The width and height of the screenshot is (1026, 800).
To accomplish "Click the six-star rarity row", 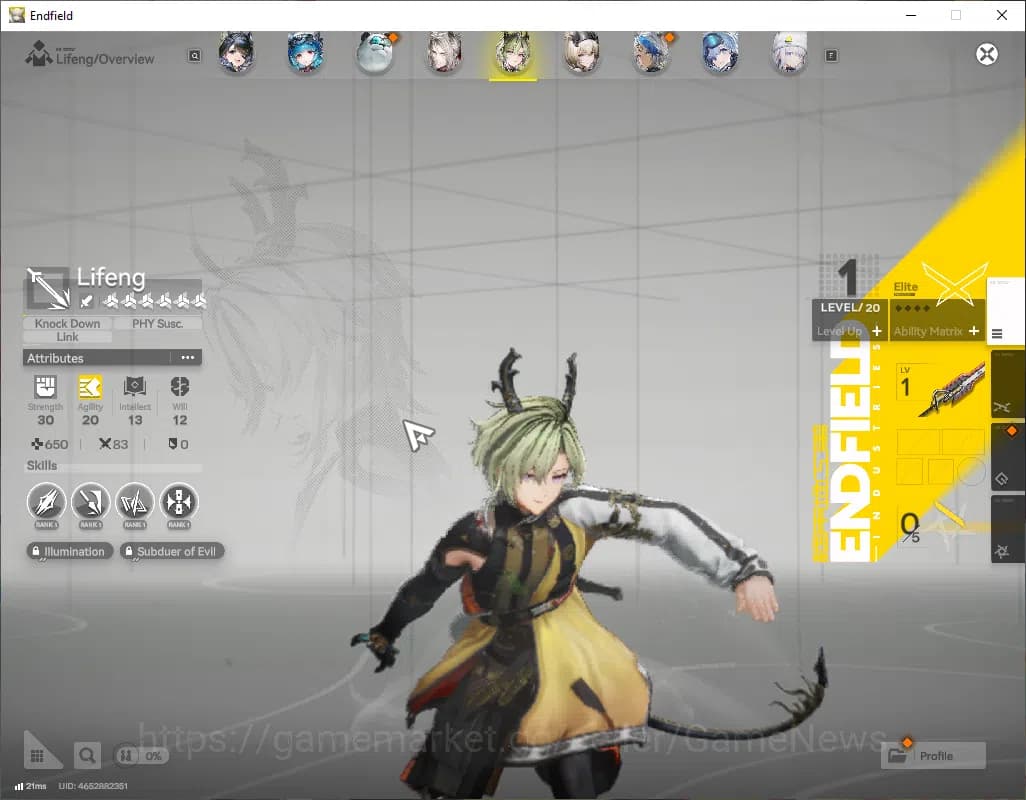I will coord(154,301).
